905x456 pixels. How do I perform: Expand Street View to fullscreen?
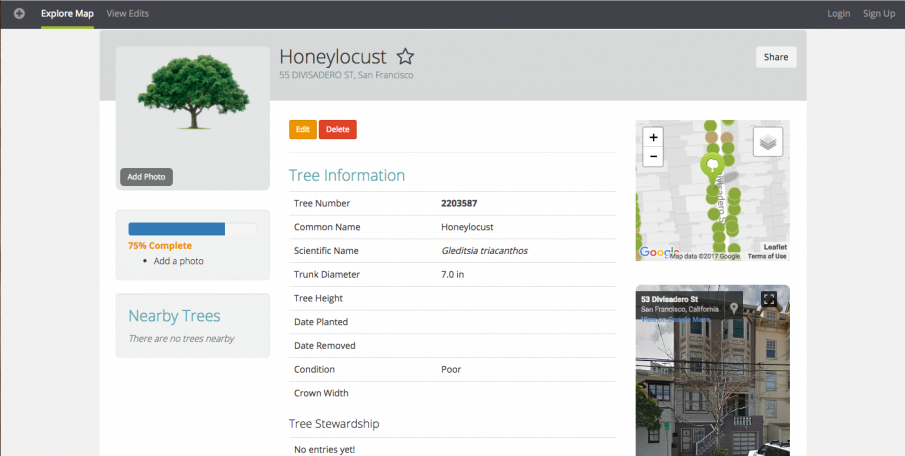point(768,299)
